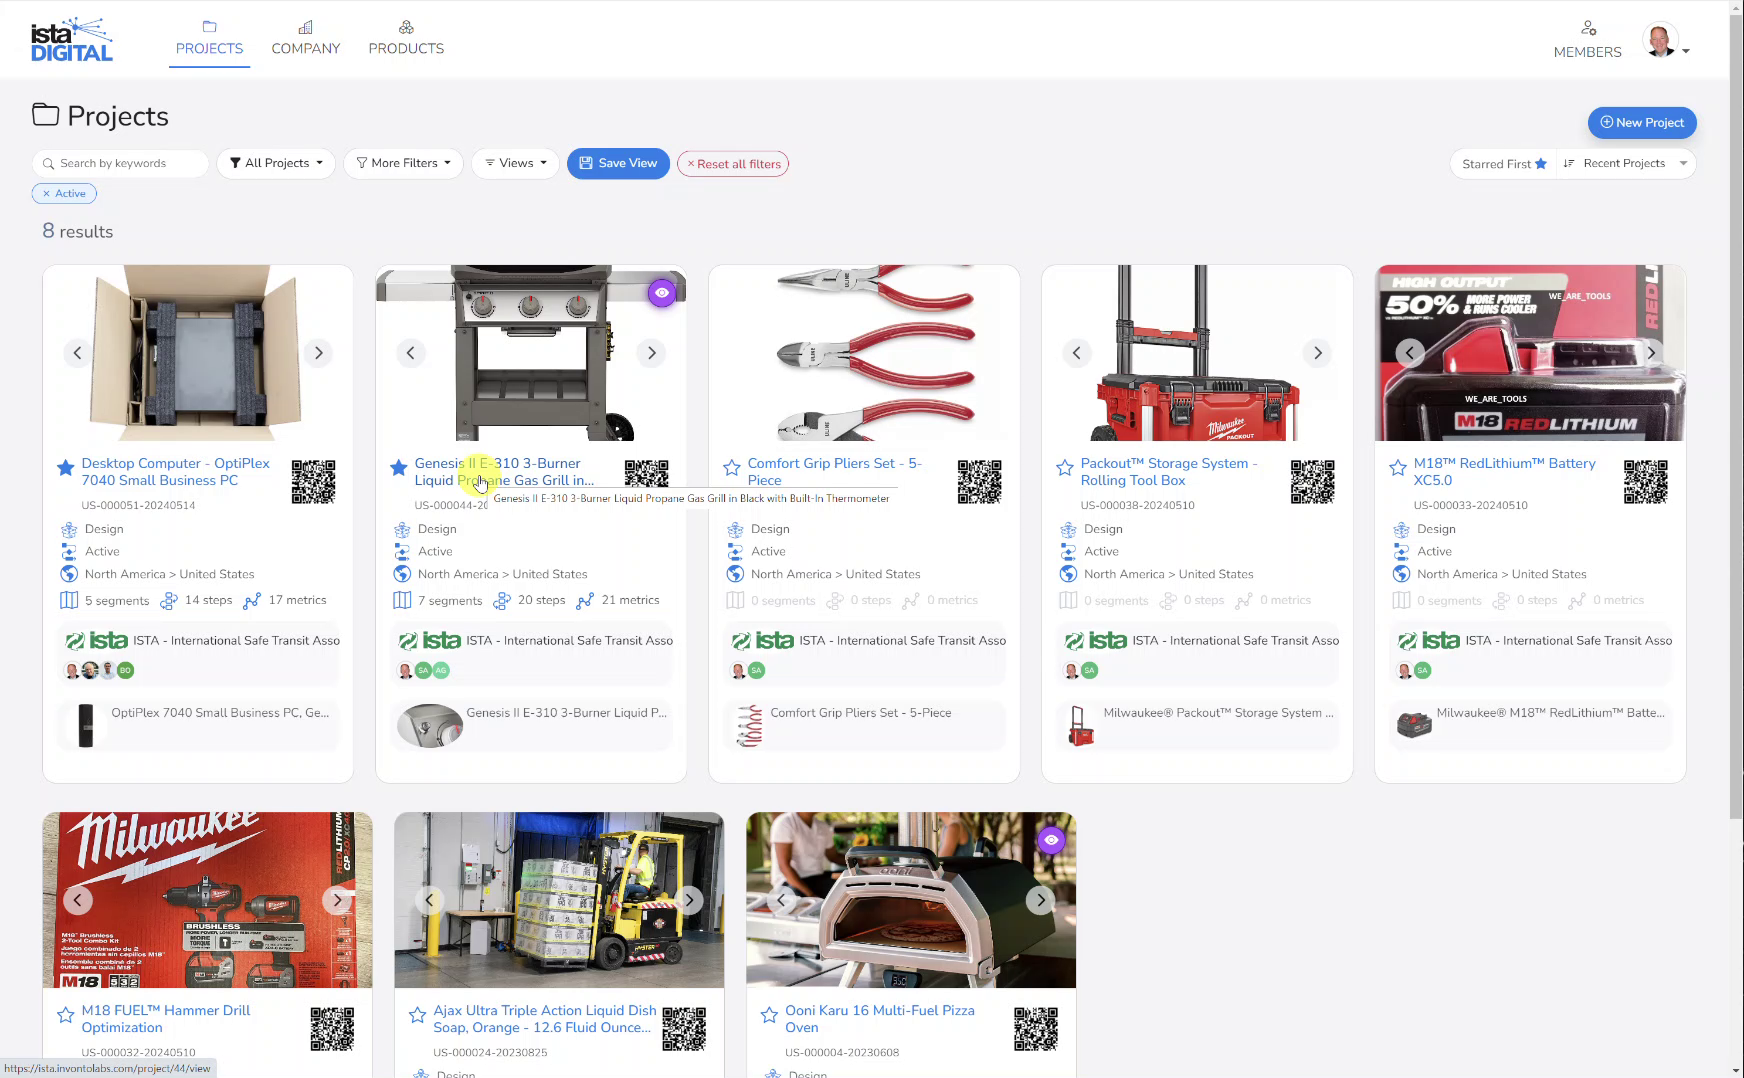The image size is (1744, 1078).
Task: Open Ooni Karu 16 Multi-Fuel Pizza Oven link
Action: pyautogui.click(x=879, y=1019)
